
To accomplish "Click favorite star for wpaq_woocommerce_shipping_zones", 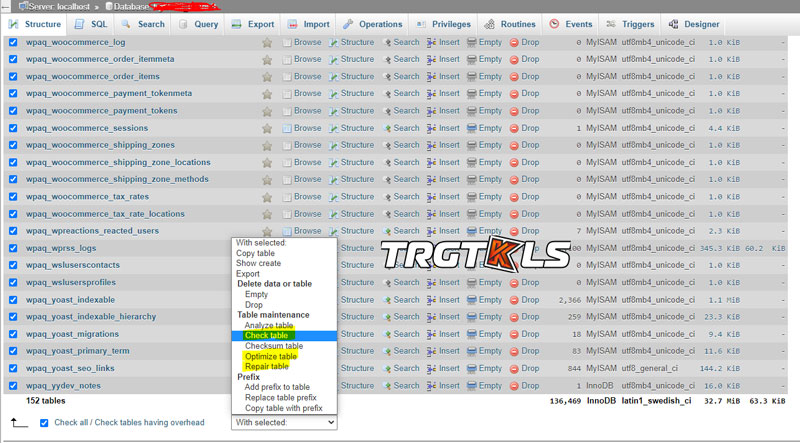I will pyautogui.click(x=267, y=145).
